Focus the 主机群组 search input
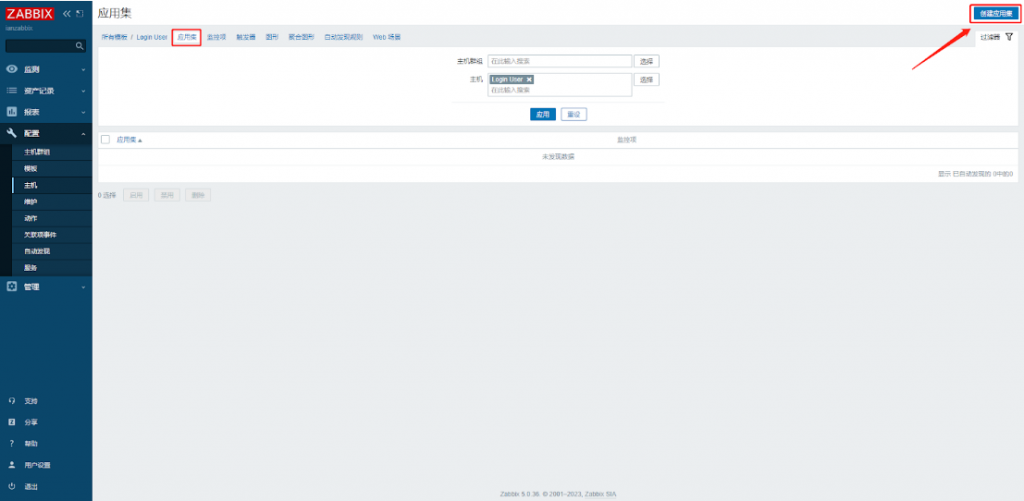 (560, 61)
